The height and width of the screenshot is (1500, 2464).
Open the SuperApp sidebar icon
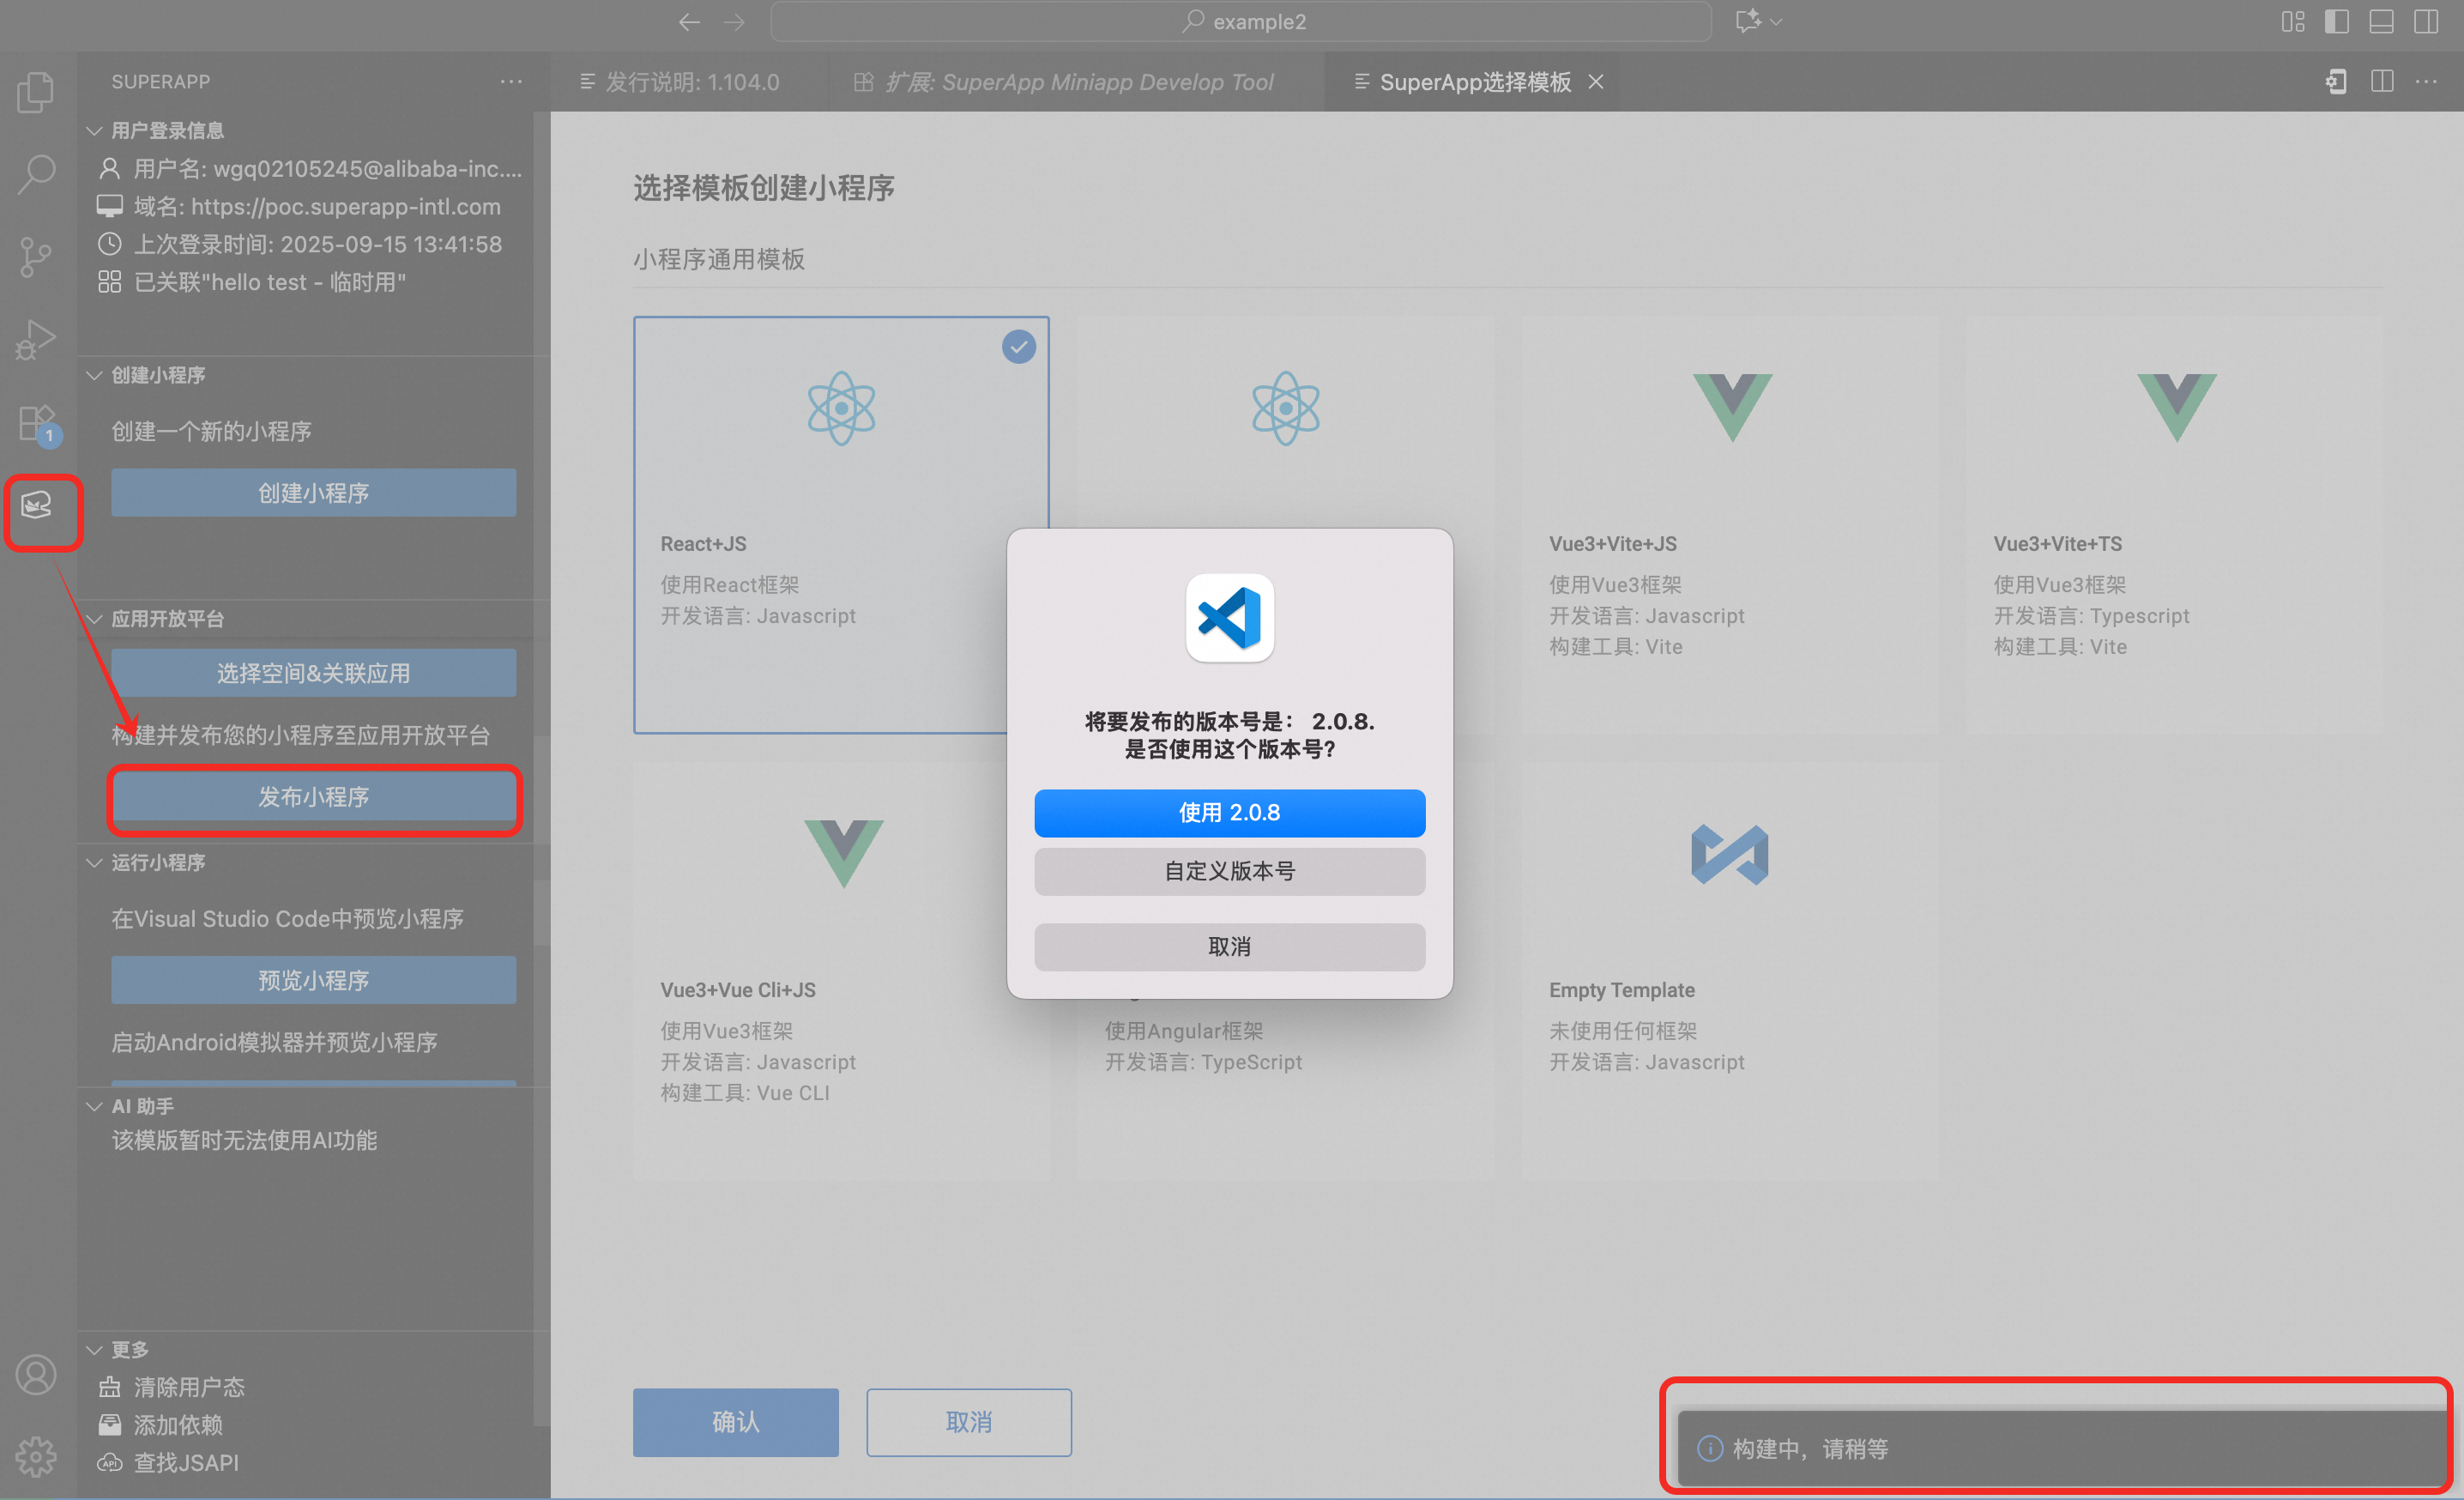coord(37,506)
